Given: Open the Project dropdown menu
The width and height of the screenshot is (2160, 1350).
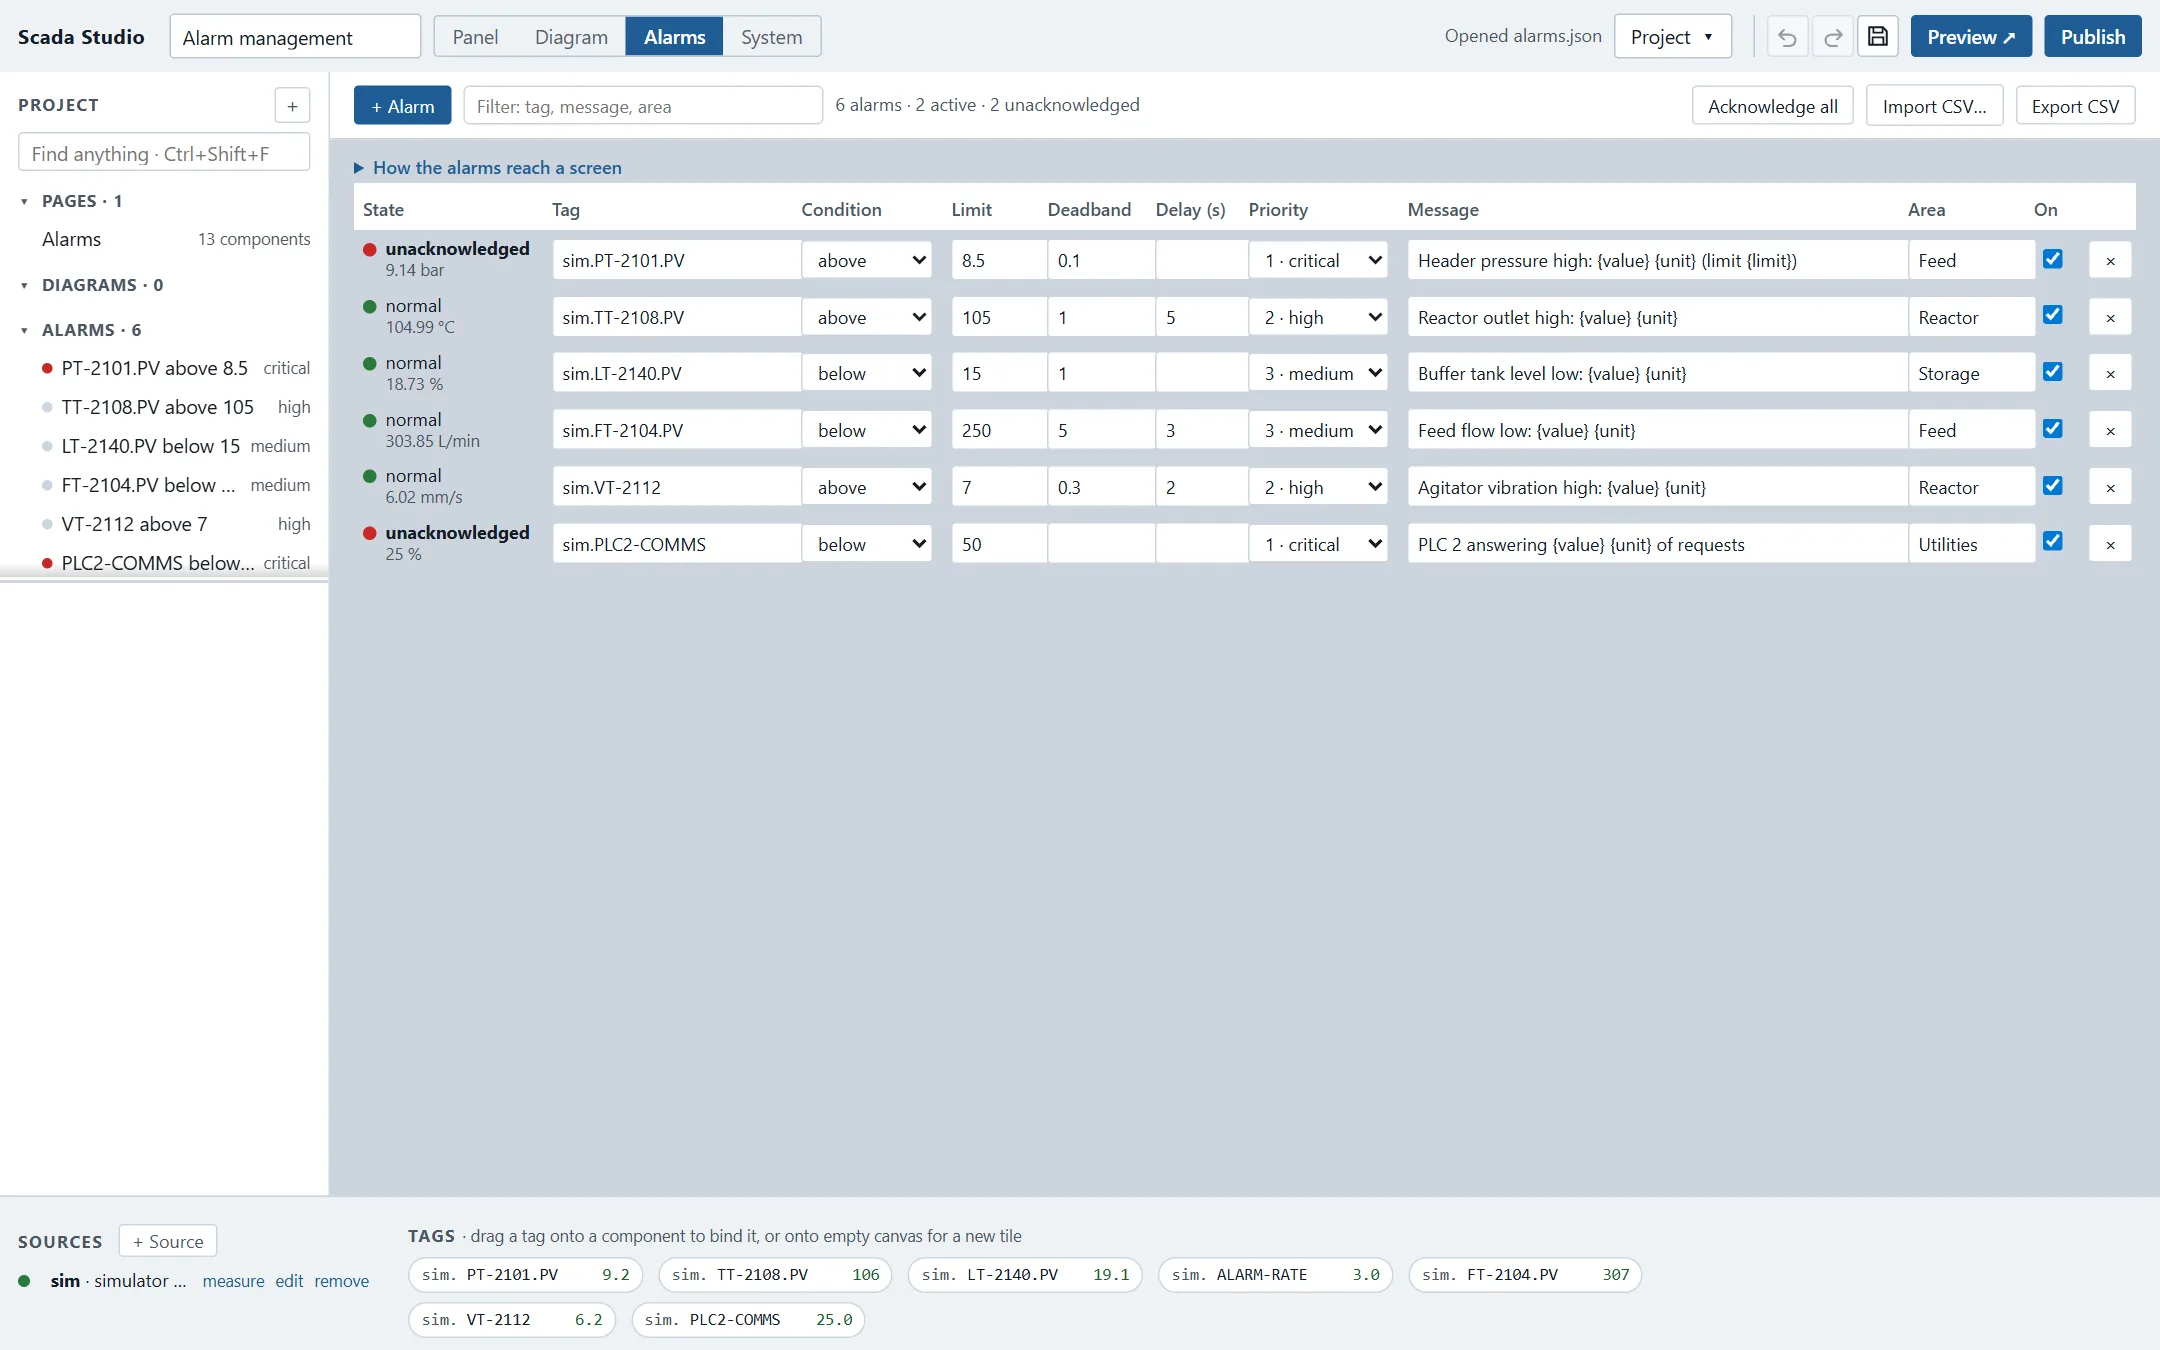Looking at the screenshot, I should (x=1672, y=37).
